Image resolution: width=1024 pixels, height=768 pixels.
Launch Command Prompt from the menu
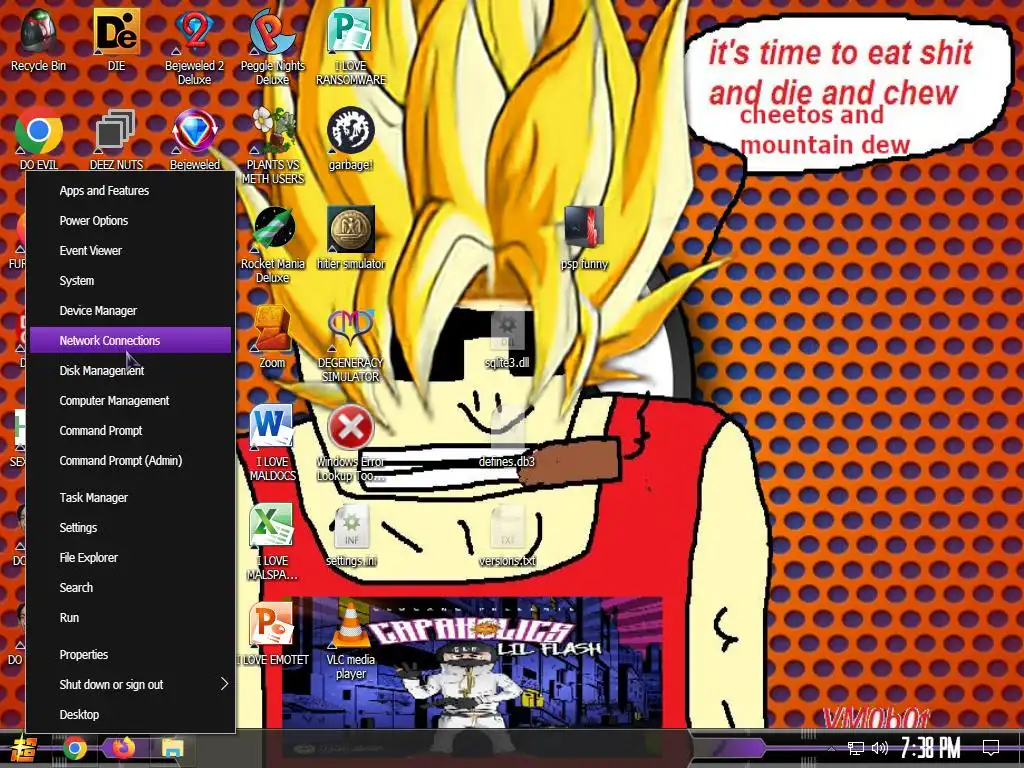click(131, 430)
